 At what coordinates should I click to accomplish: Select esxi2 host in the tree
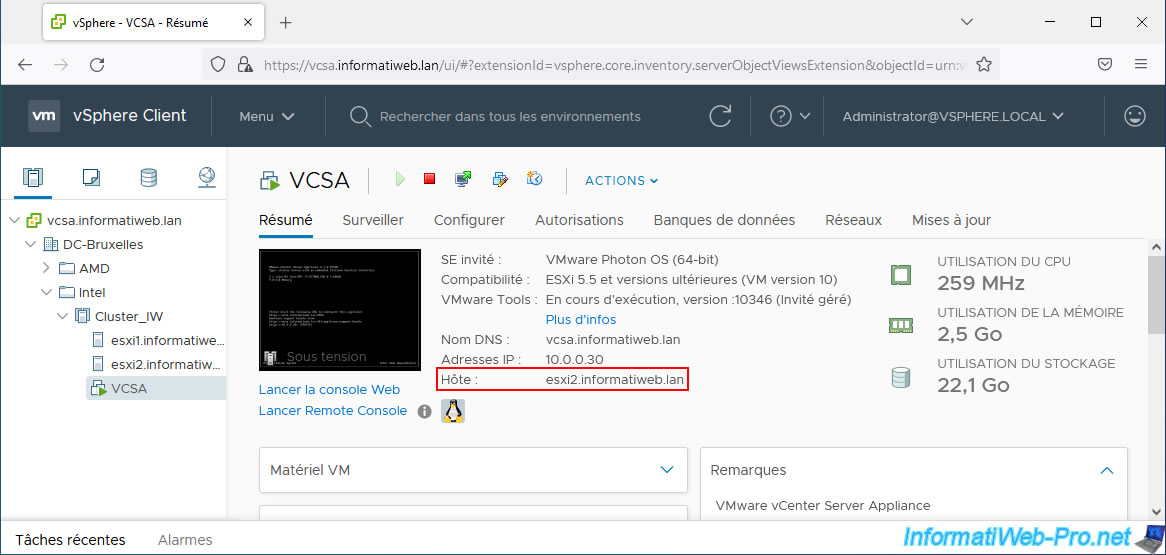(157, 365)
